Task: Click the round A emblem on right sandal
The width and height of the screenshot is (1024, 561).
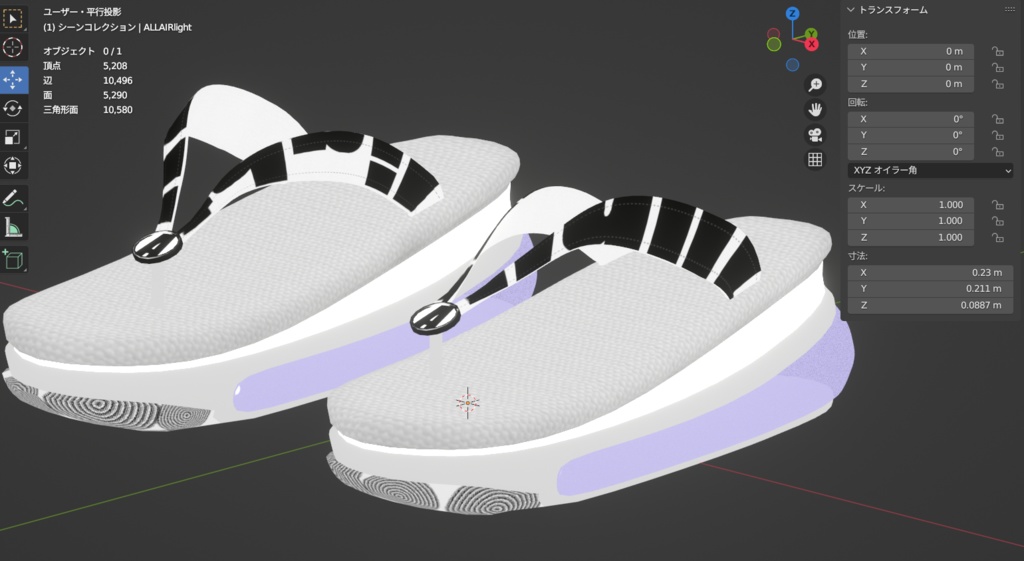Action: 435,319
